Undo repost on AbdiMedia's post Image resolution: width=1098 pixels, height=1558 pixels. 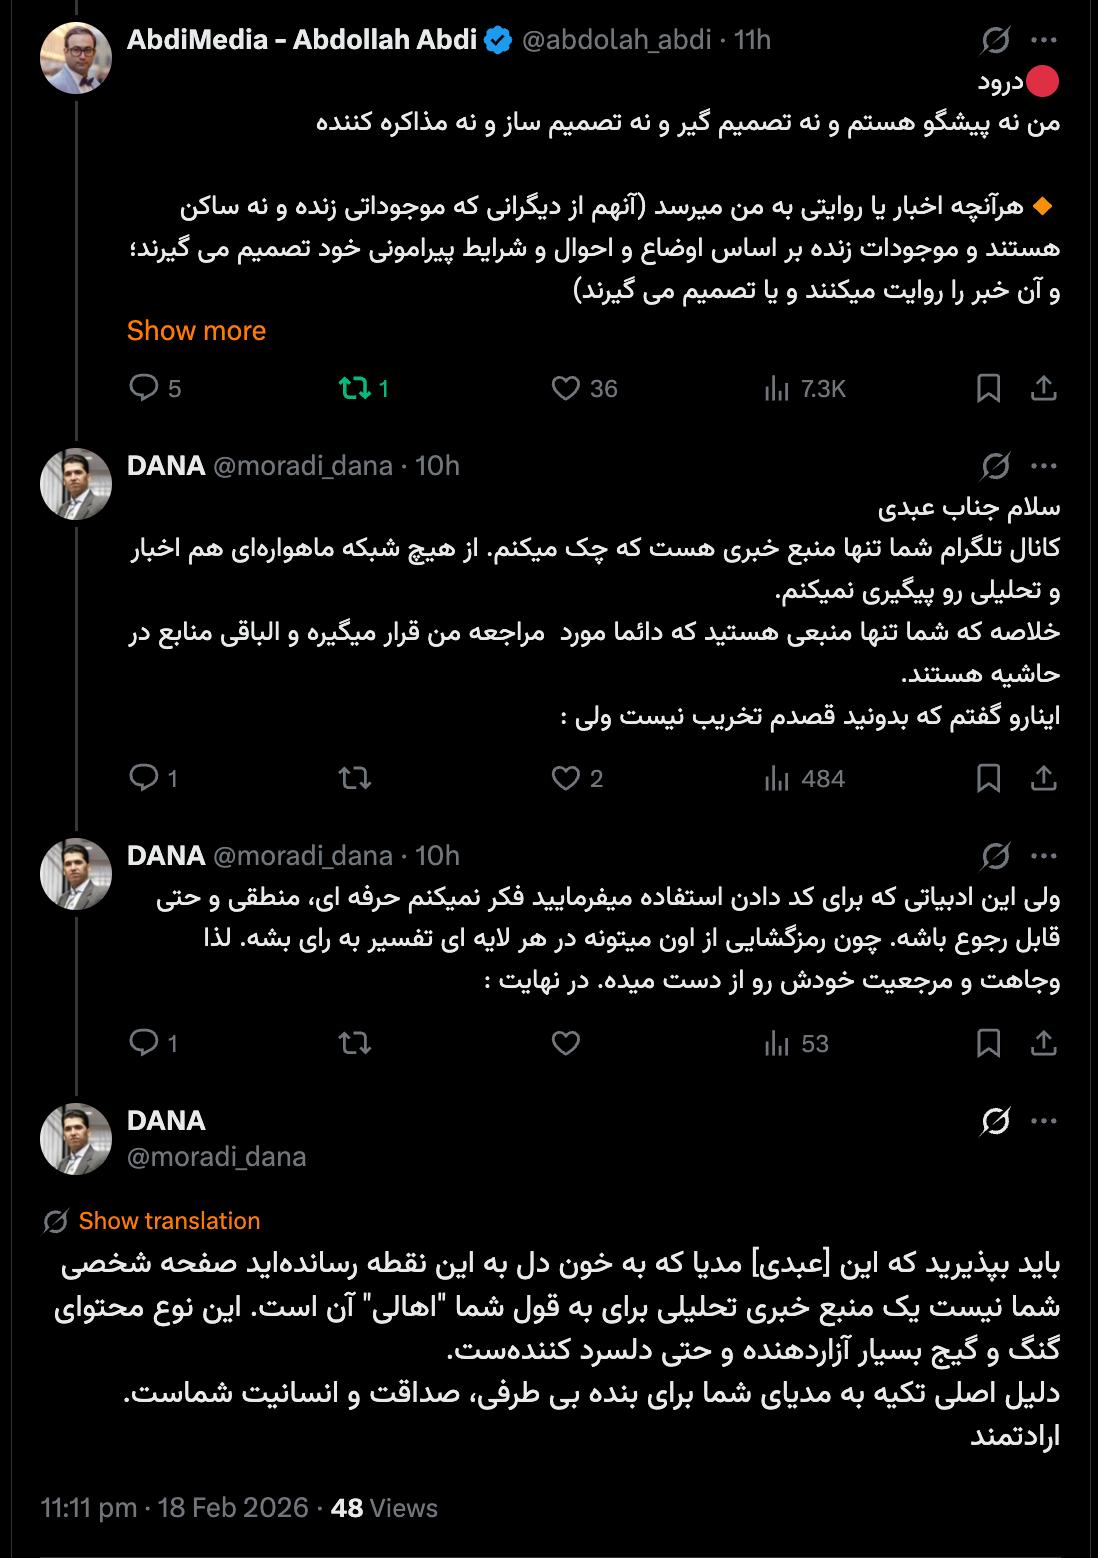(x=355, y=388)
